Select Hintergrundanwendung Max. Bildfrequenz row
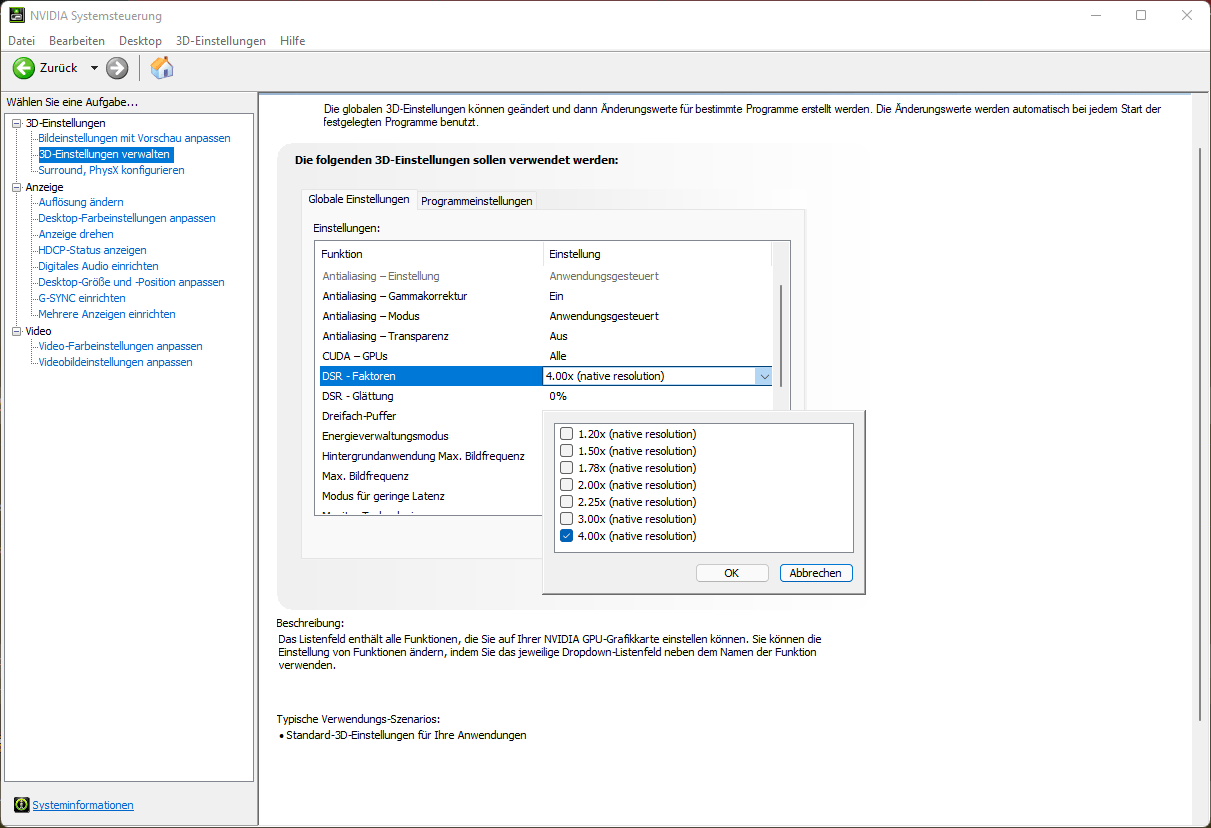 click(430, 456)
